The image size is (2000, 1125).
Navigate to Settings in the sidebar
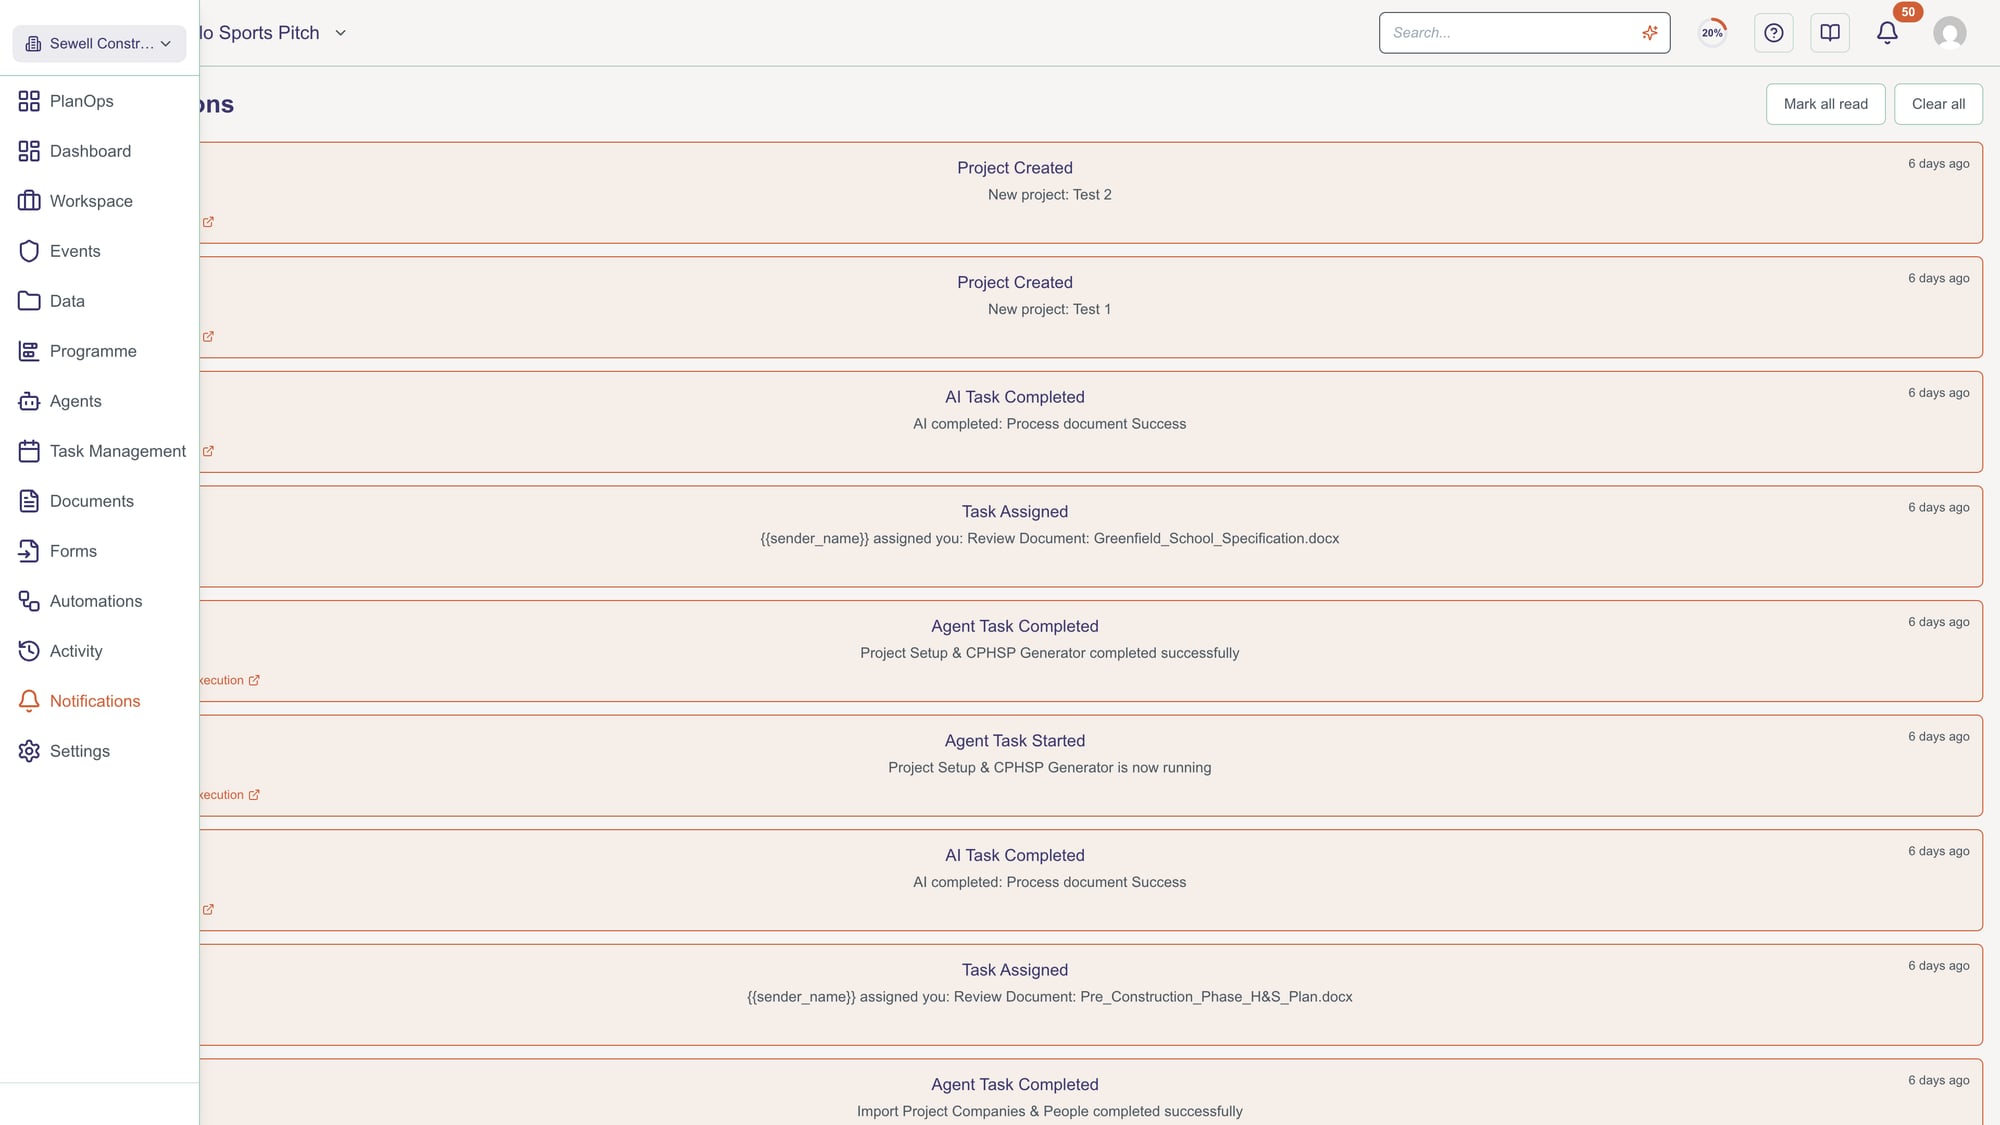29,751
